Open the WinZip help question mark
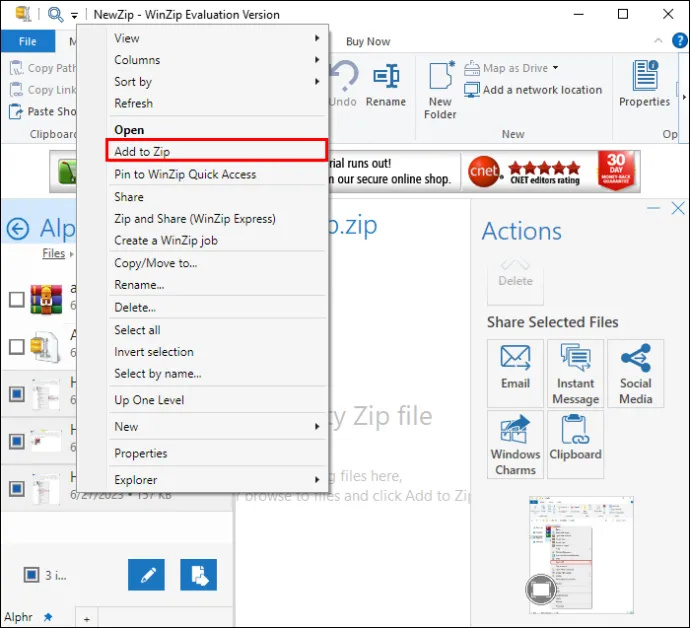The image size is (690, 628). [x=680, y=41]
